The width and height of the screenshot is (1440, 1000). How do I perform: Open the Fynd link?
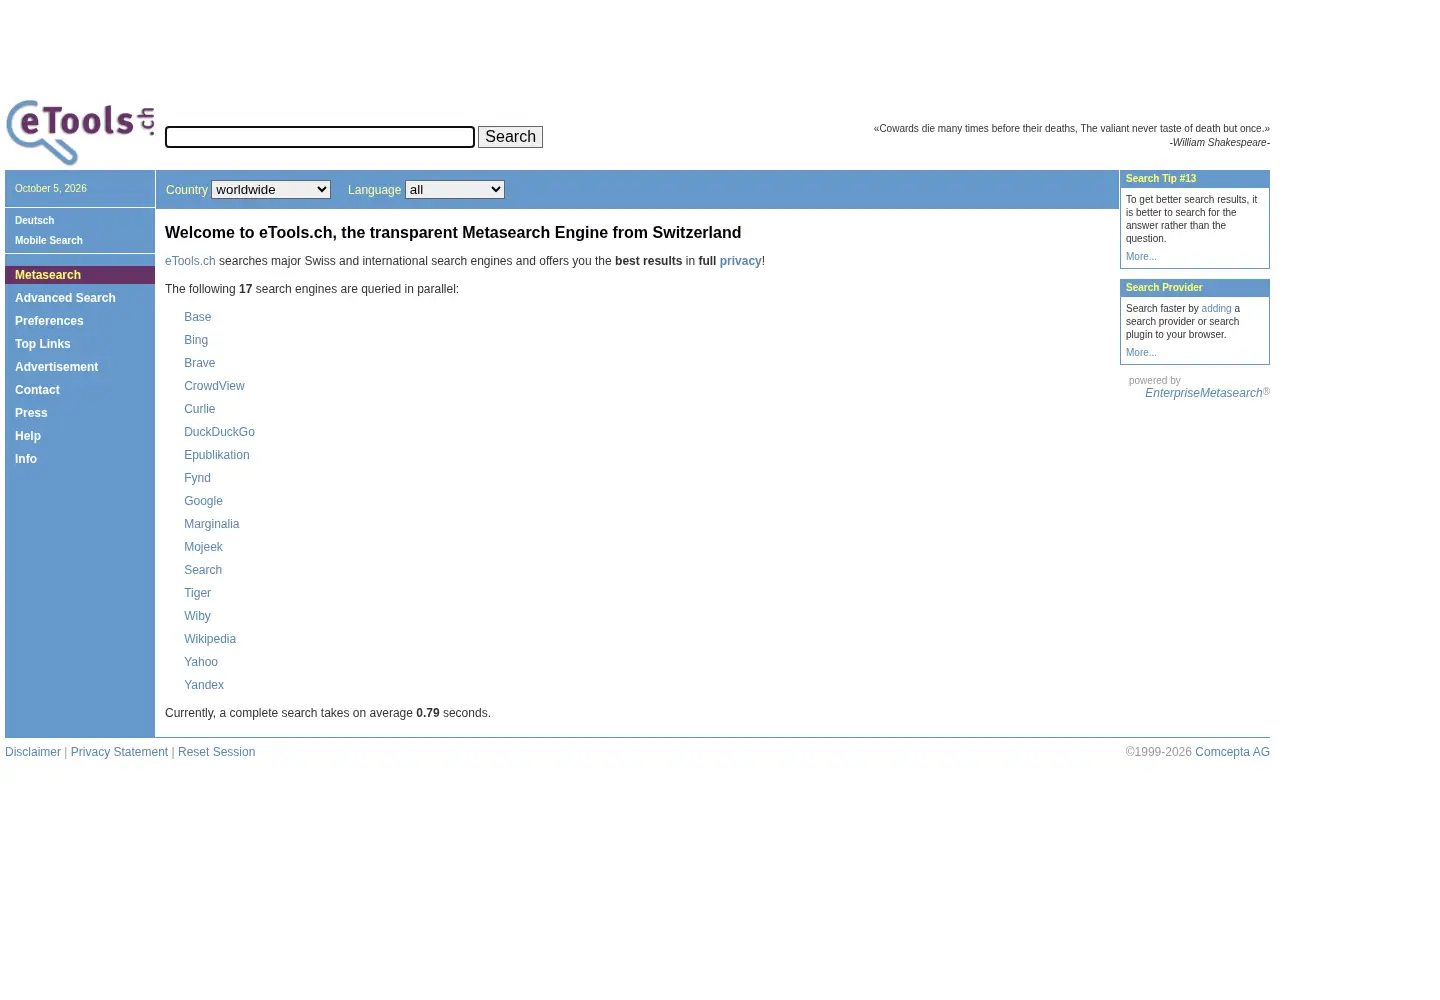click(198, 478)
